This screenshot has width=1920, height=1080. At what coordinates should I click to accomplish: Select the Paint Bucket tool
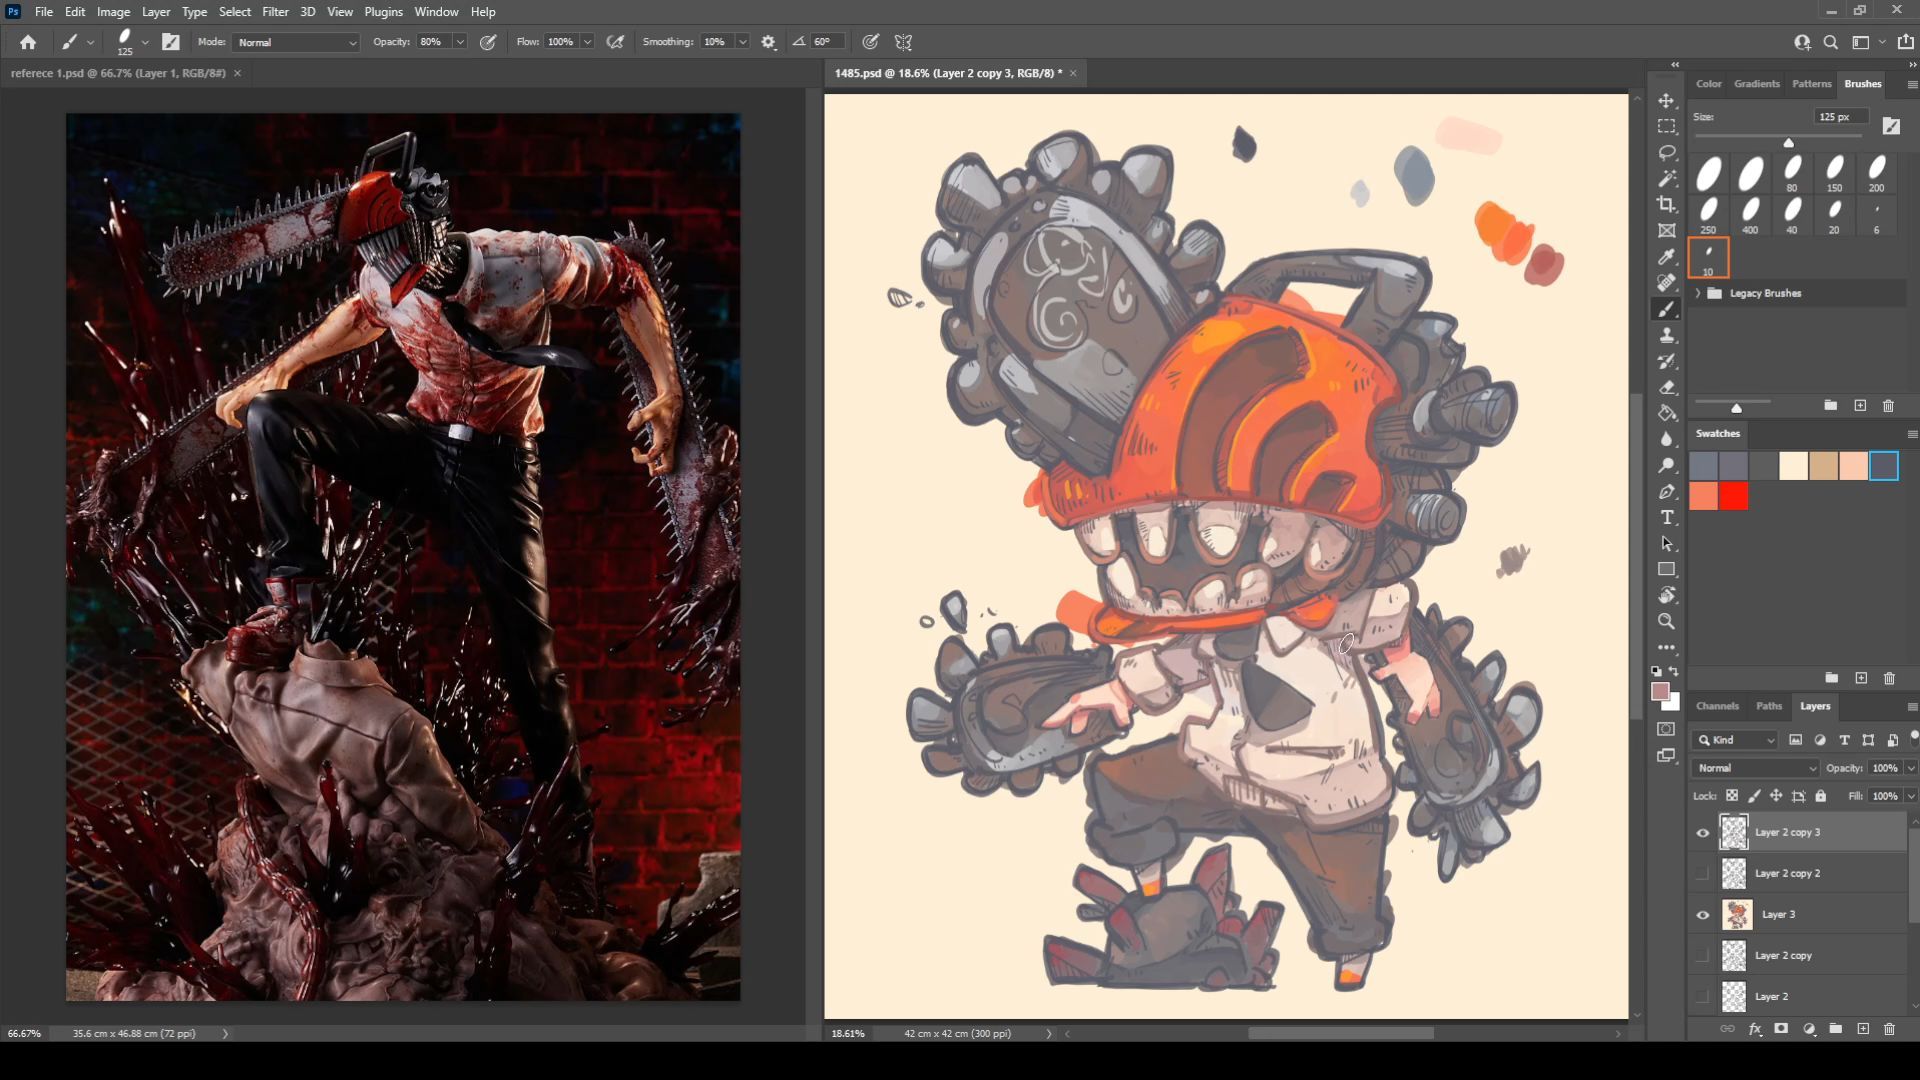click(1666, 414)
